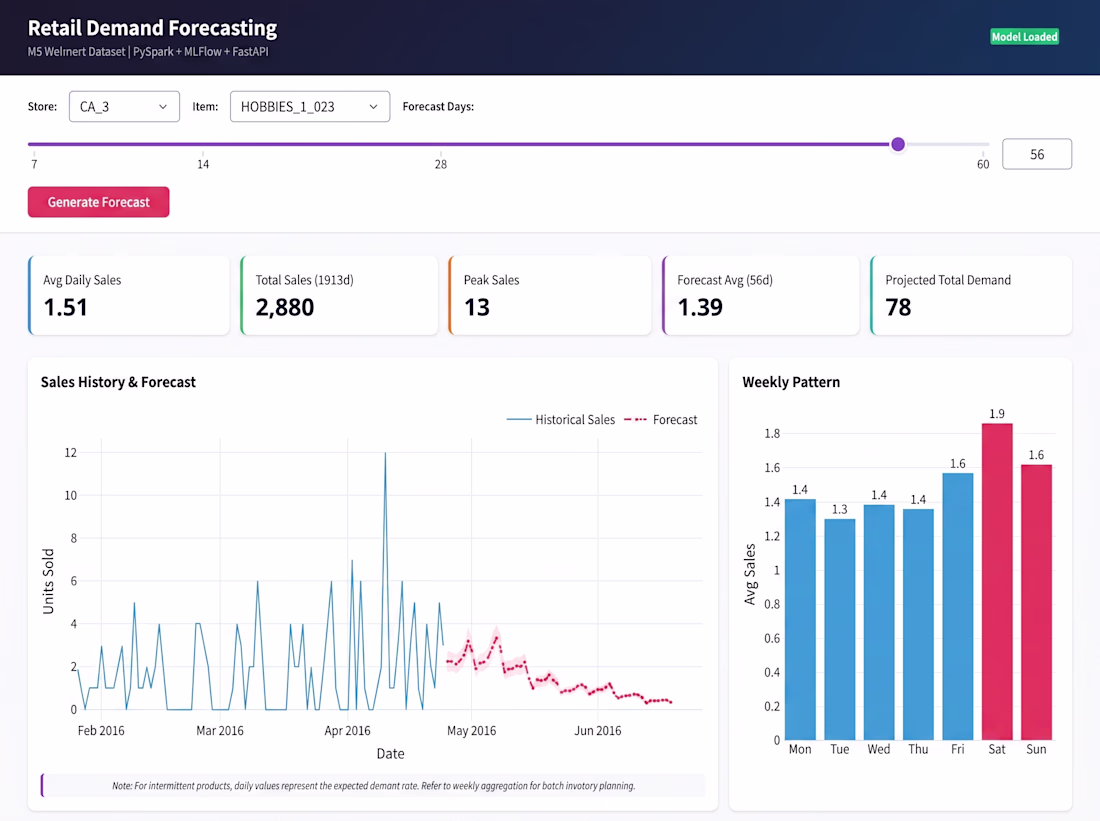Click the Forecast Avg (56d) card
This screenshot has width=1100, height=821.
pos(761,295)
